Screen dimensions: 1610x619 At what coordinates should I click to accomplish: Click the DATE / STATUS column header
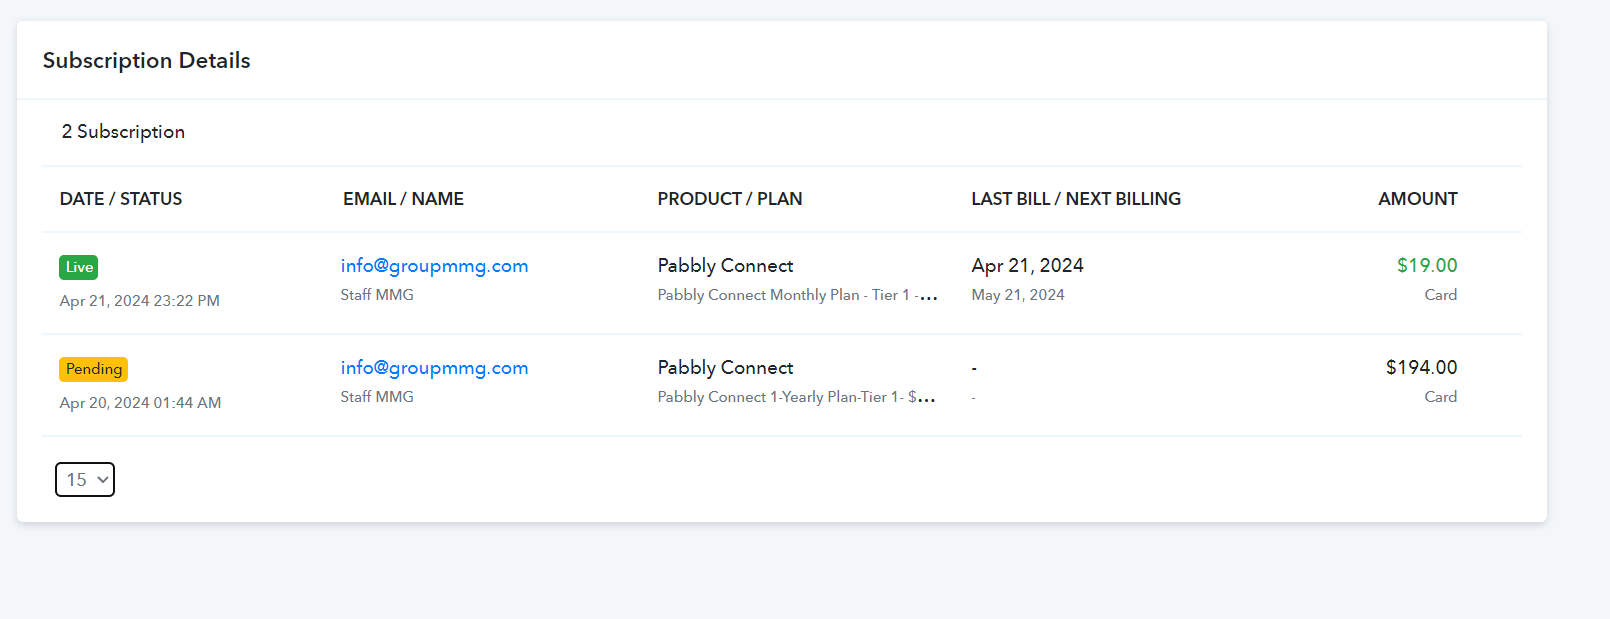[121, 199]
